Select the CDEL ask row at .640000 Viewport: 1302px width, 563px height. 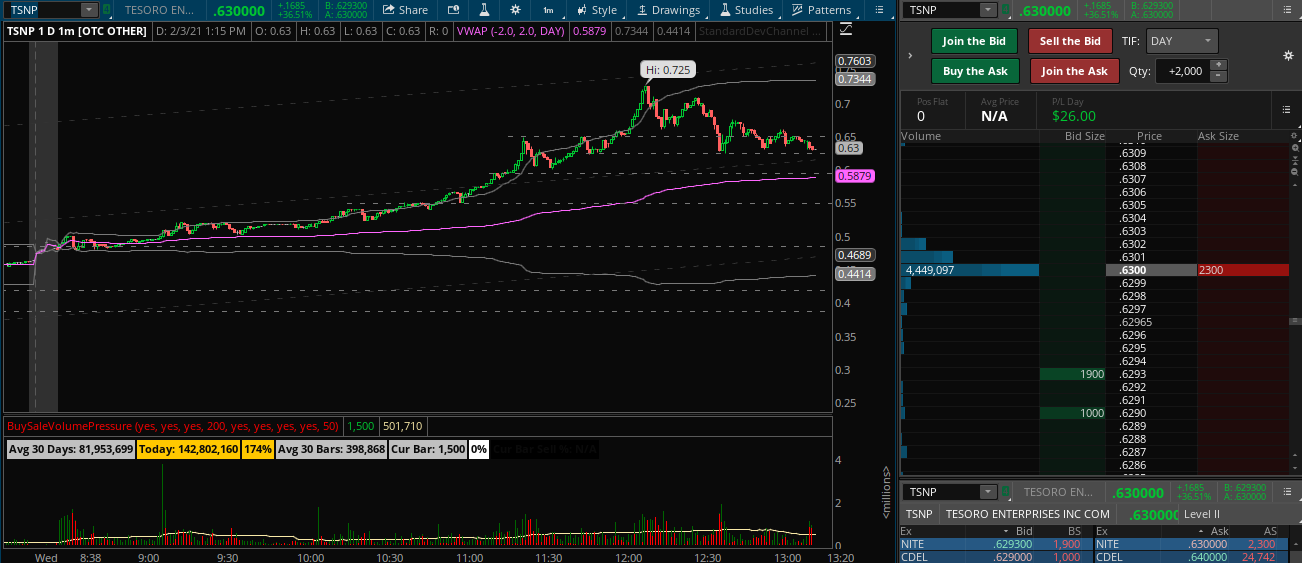click(x=1192, y=557)
